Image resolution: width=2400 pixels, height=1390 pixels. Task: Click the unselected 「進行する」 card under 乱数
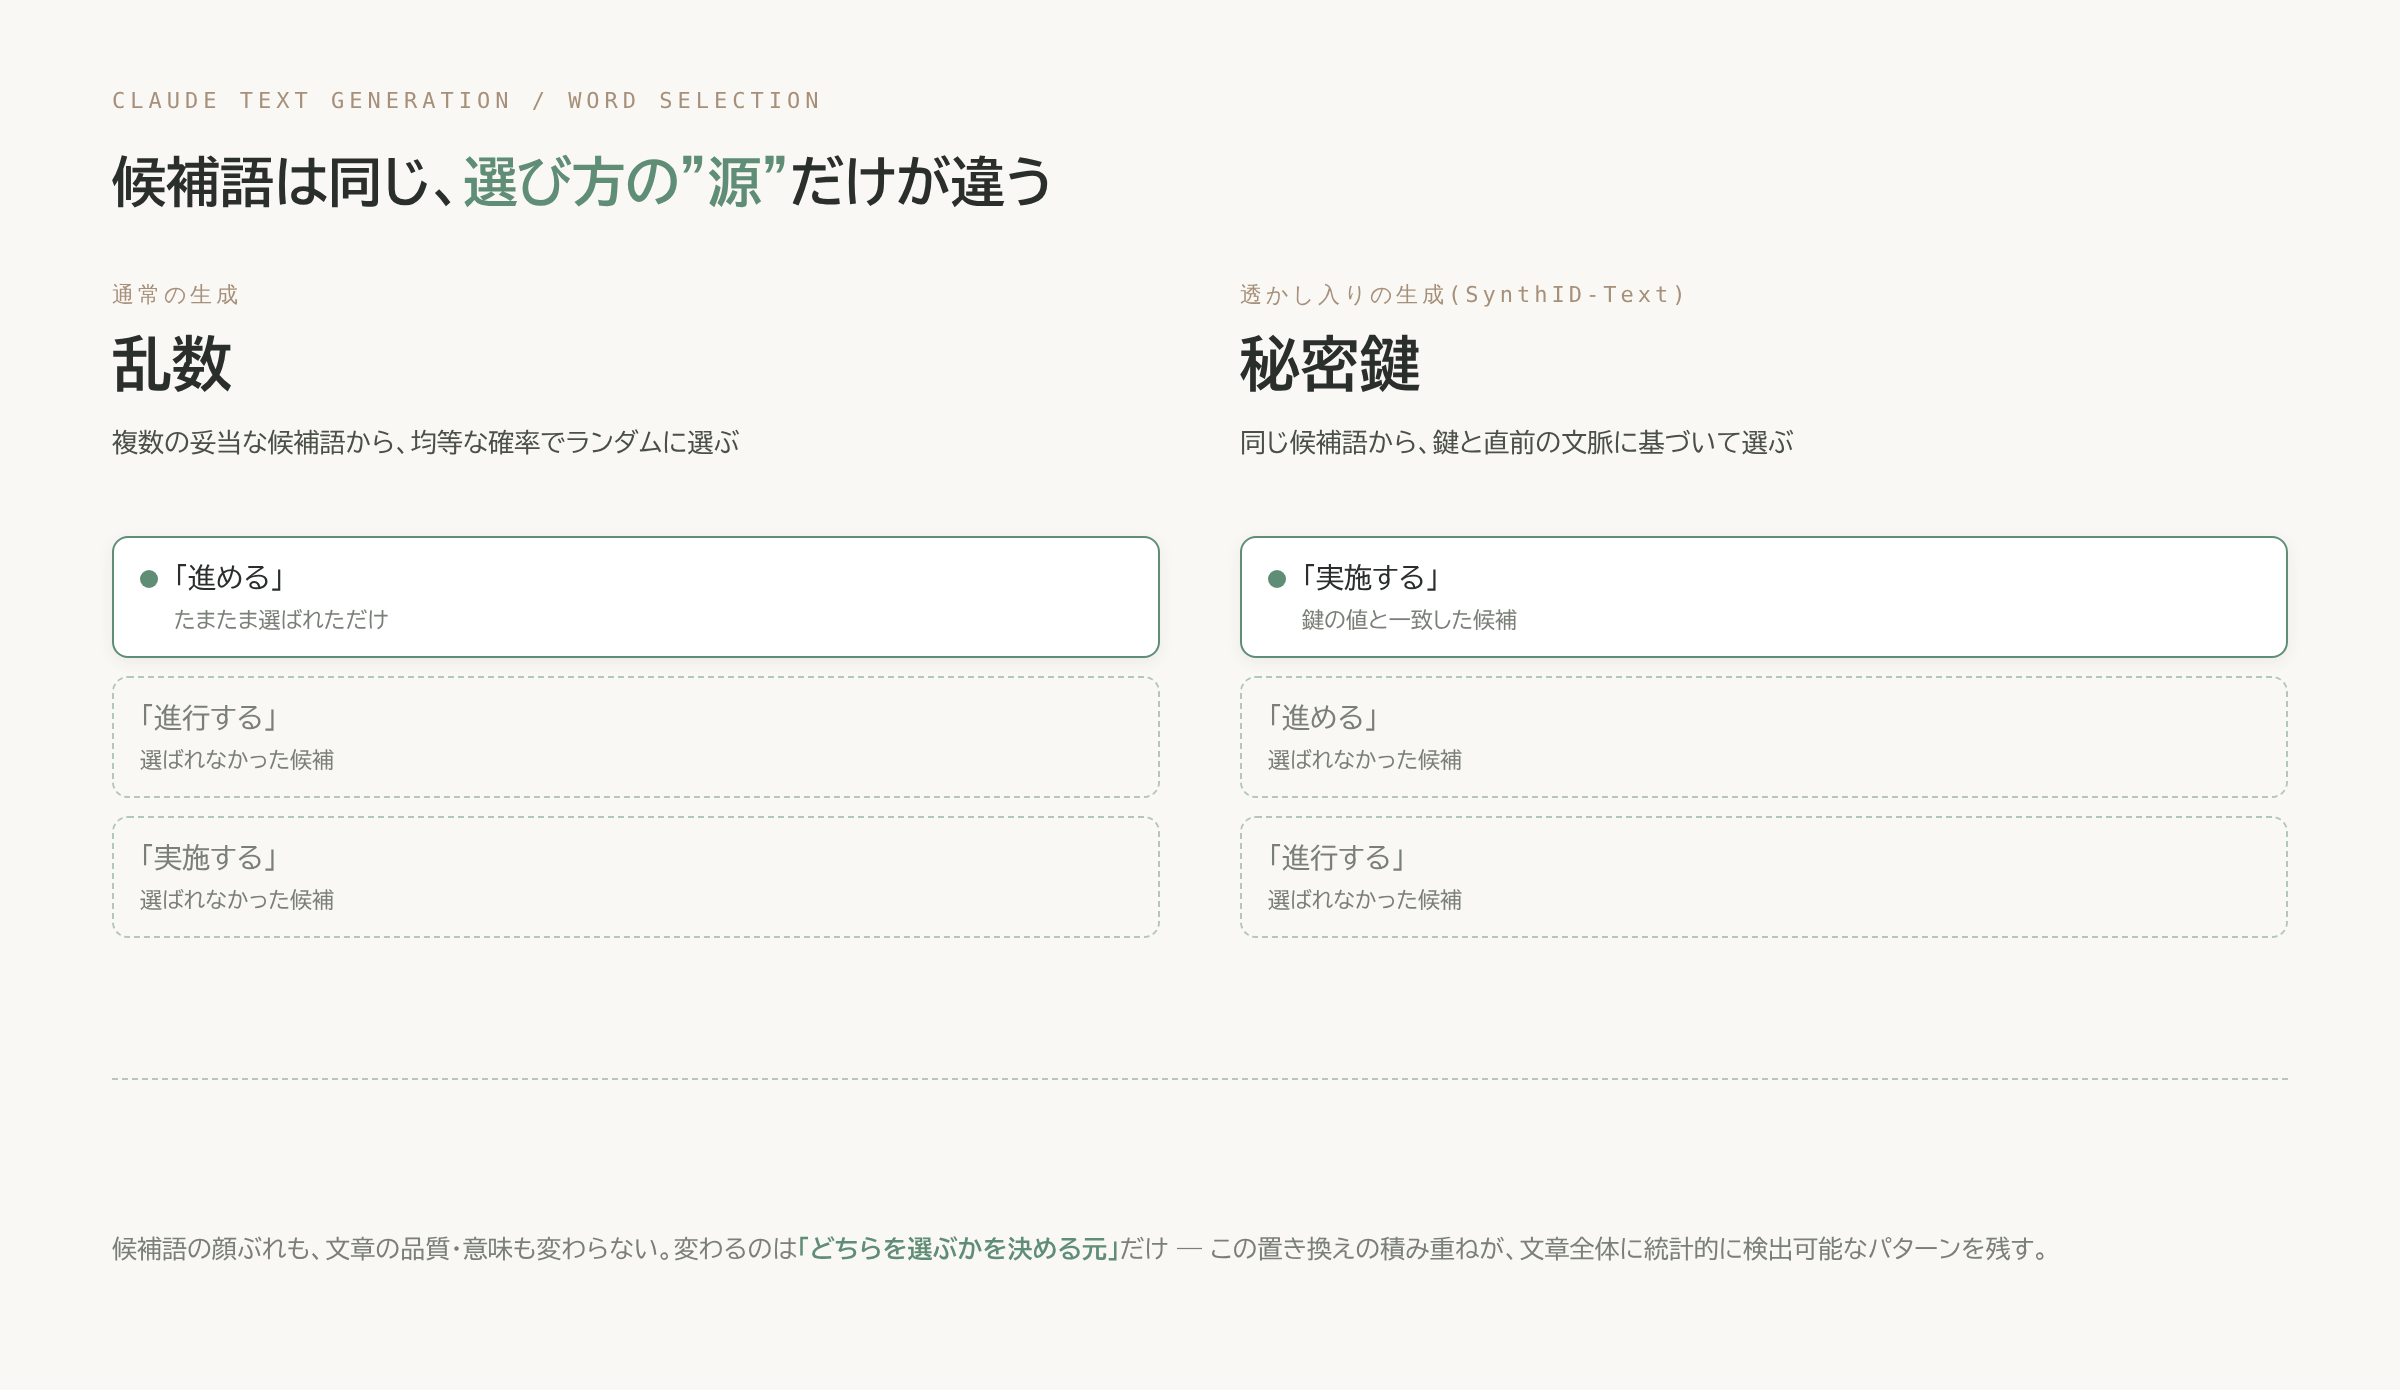[636, 737]
